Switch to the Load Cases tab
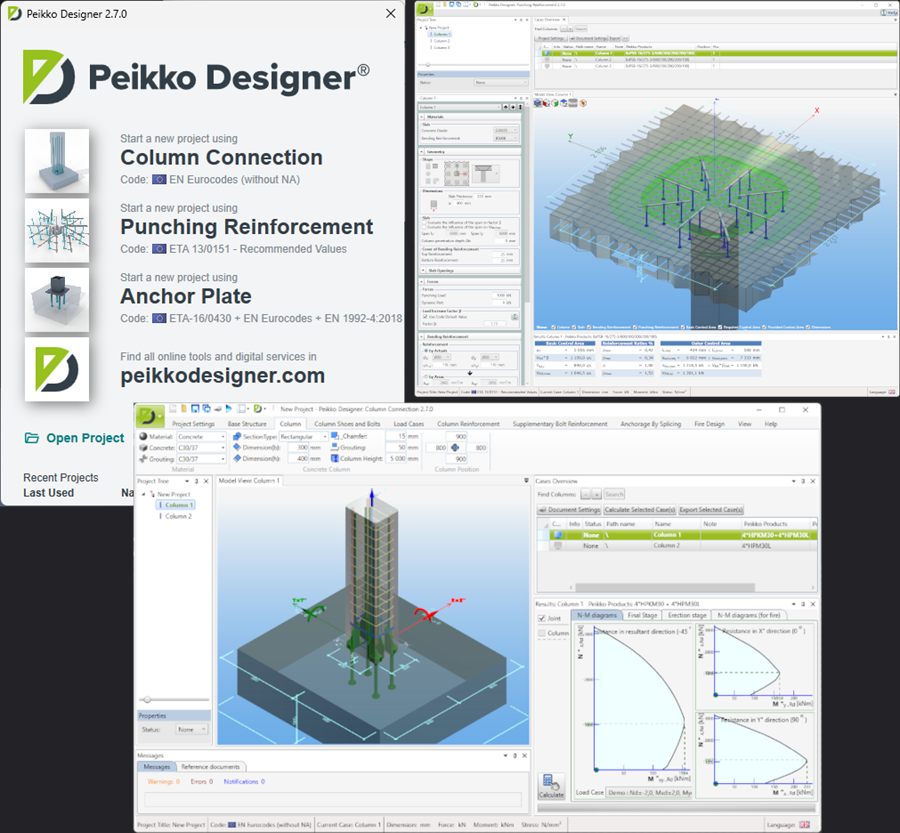This screenshot has height=833, width=900. pos(408,424)
